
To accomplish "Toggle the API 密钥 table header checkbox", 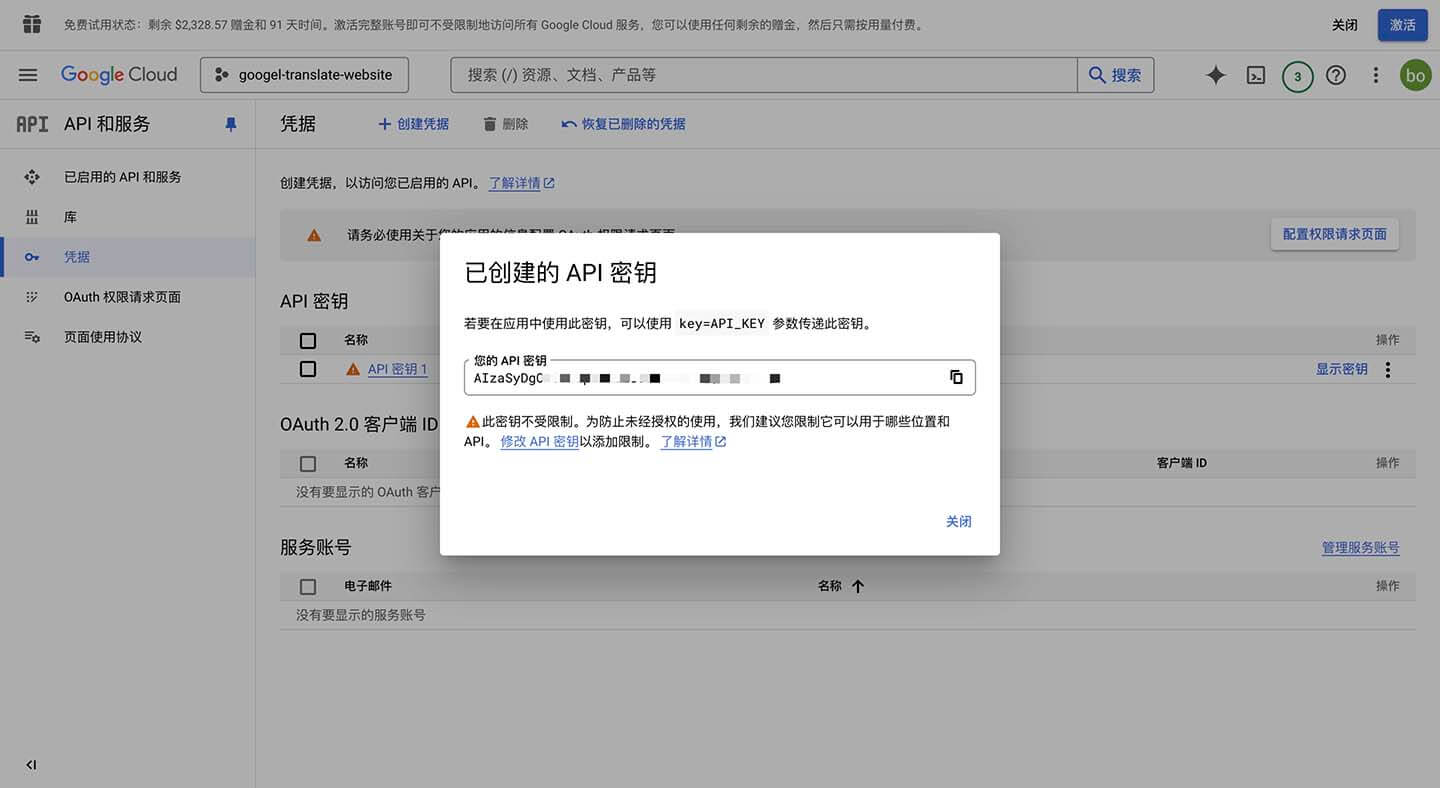I will coord(308,340).
